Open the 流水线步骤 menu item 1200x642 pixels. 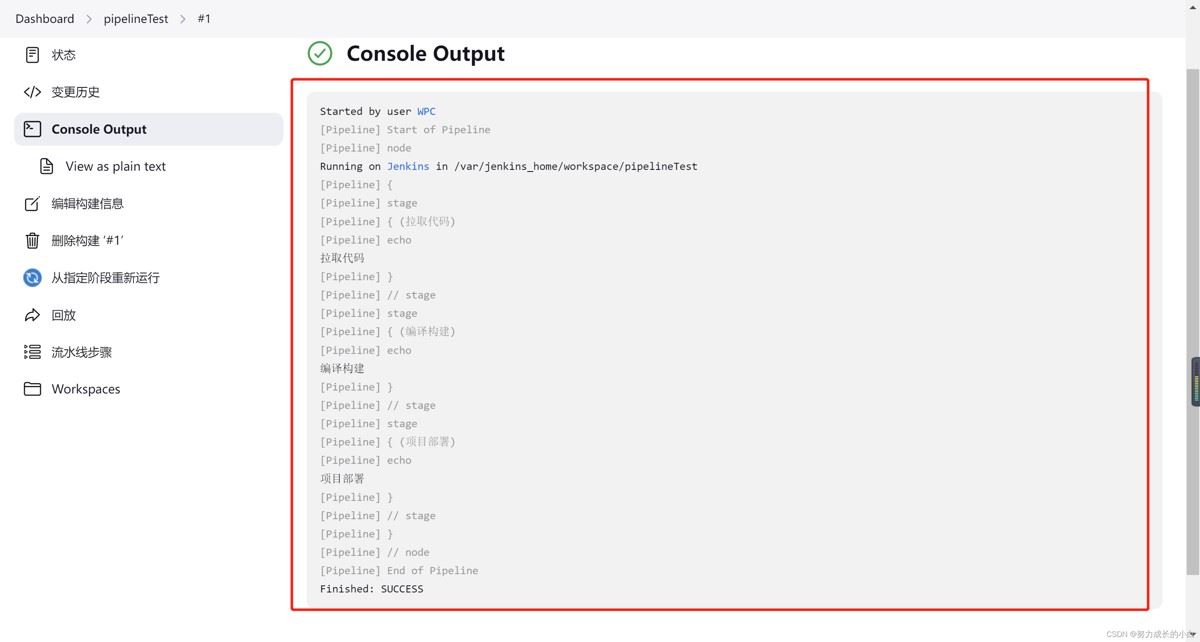tap(82, 352)
